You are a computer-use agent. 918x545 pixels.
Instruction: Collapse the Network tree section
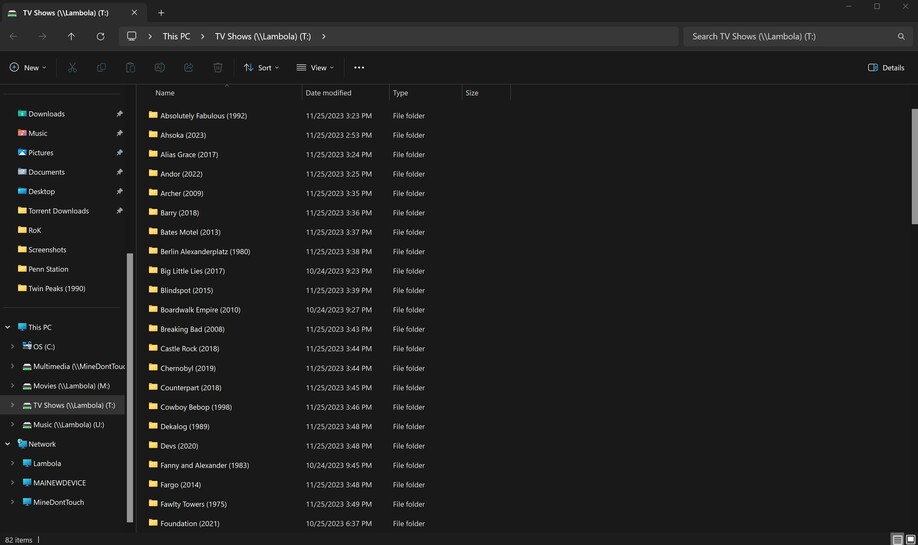(7, 444)
